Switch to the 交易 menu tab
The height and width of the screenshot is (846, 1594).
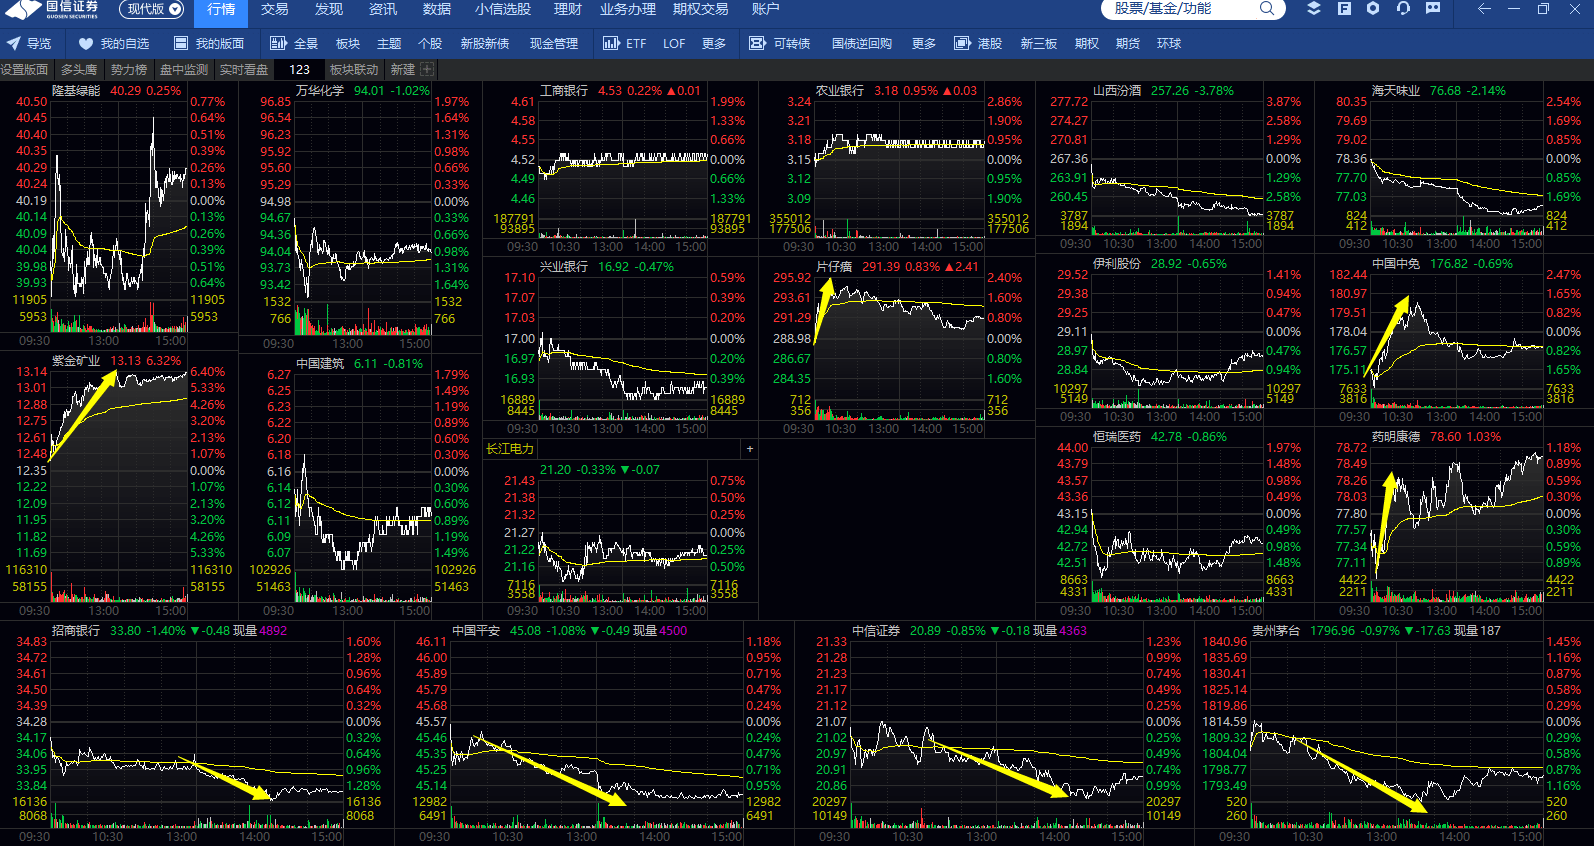click(x=274, y=9)
